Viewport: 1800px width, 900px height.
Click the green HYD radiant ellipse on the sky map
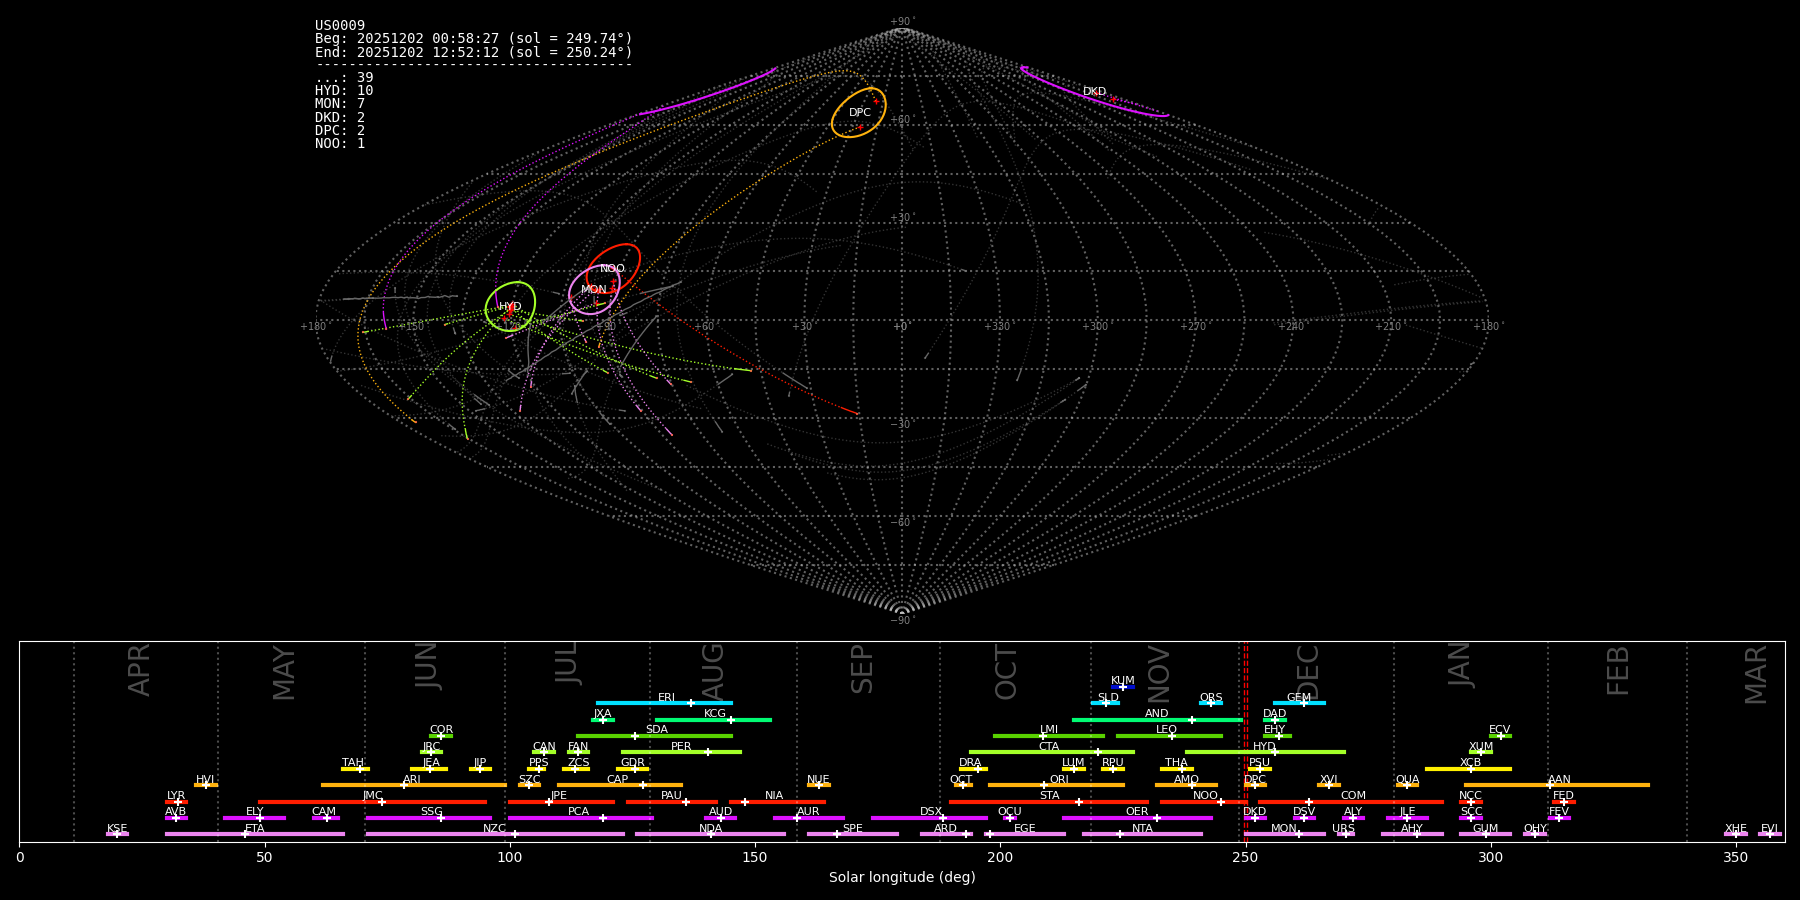510,306
